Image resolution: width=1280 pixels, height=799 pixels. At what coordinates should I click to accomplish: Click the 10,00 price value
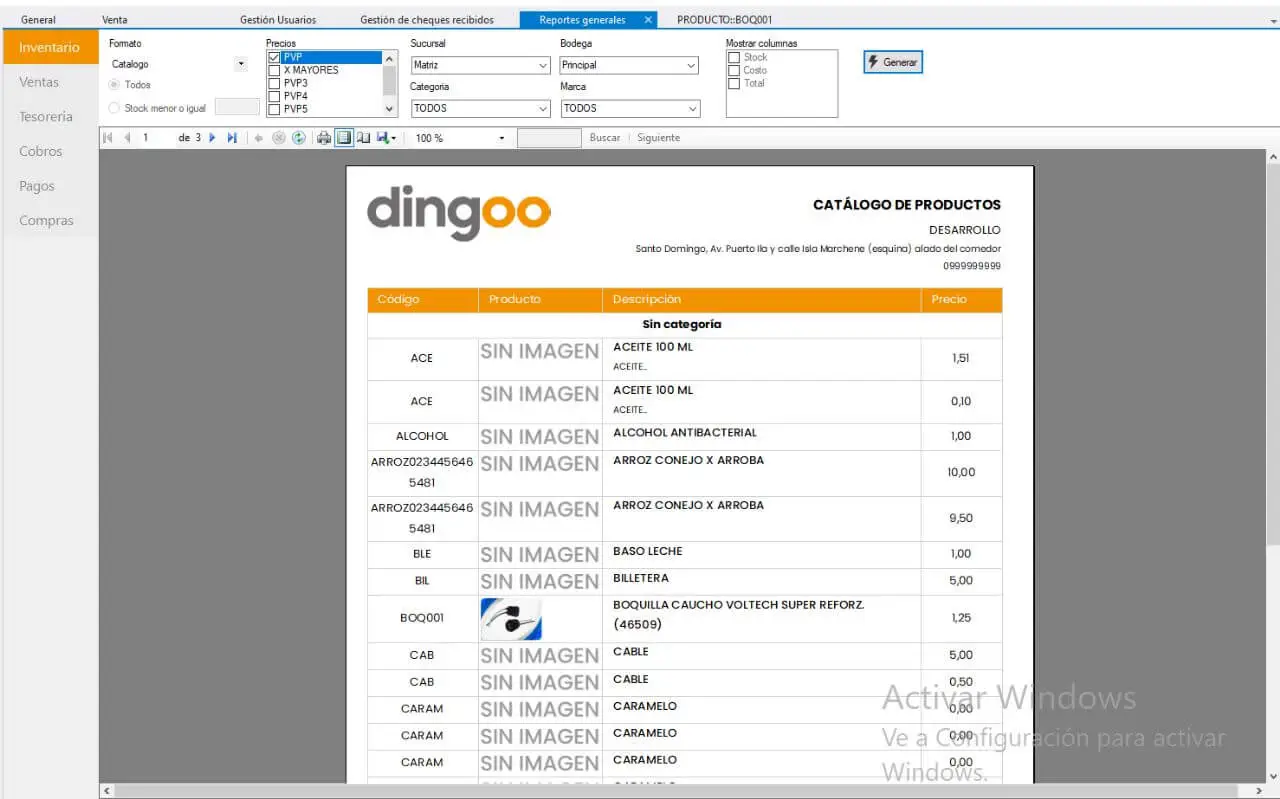(961, 472)
